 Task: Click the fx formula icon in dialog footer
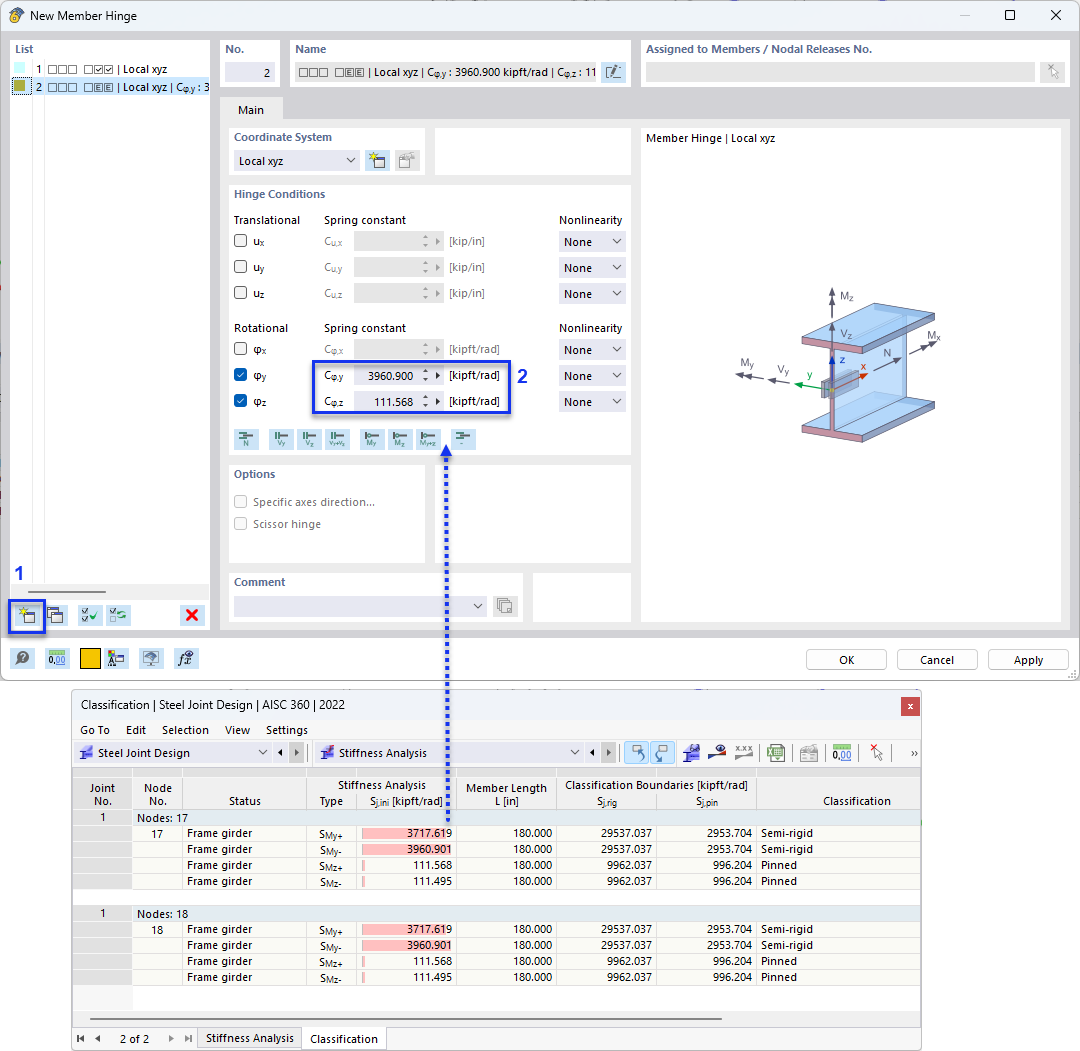click(186, 659)
